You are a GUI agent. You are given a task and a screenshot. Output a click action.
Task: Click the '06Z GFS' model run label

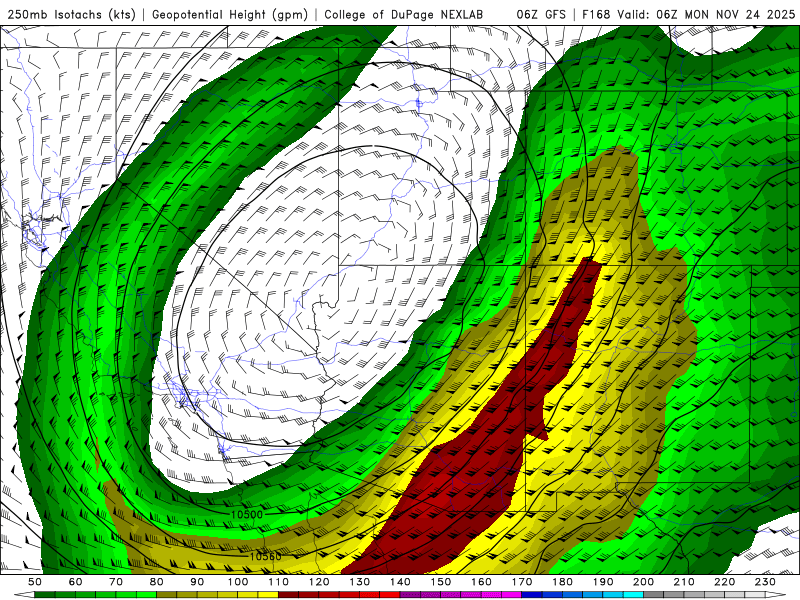click(541, 15)
